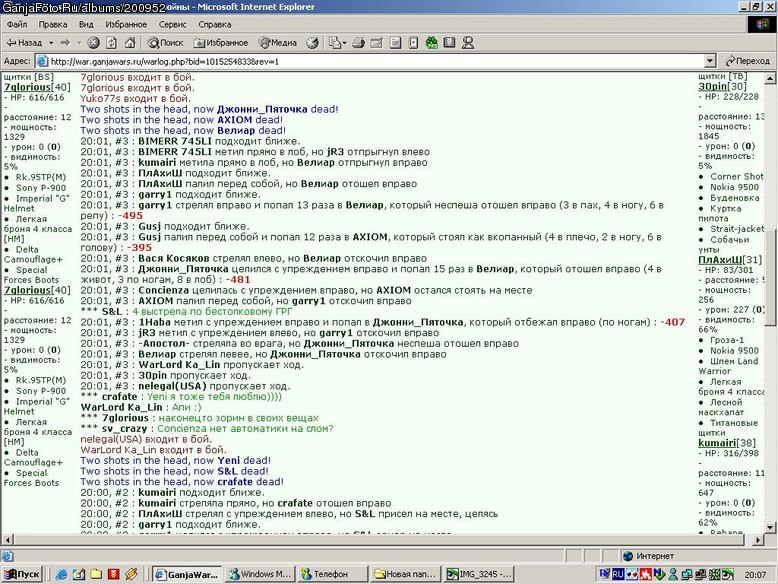Viewport: 778px width, 584px height.
Task: Click the vertical scrollbar down arrow
Action: (770, 527)
